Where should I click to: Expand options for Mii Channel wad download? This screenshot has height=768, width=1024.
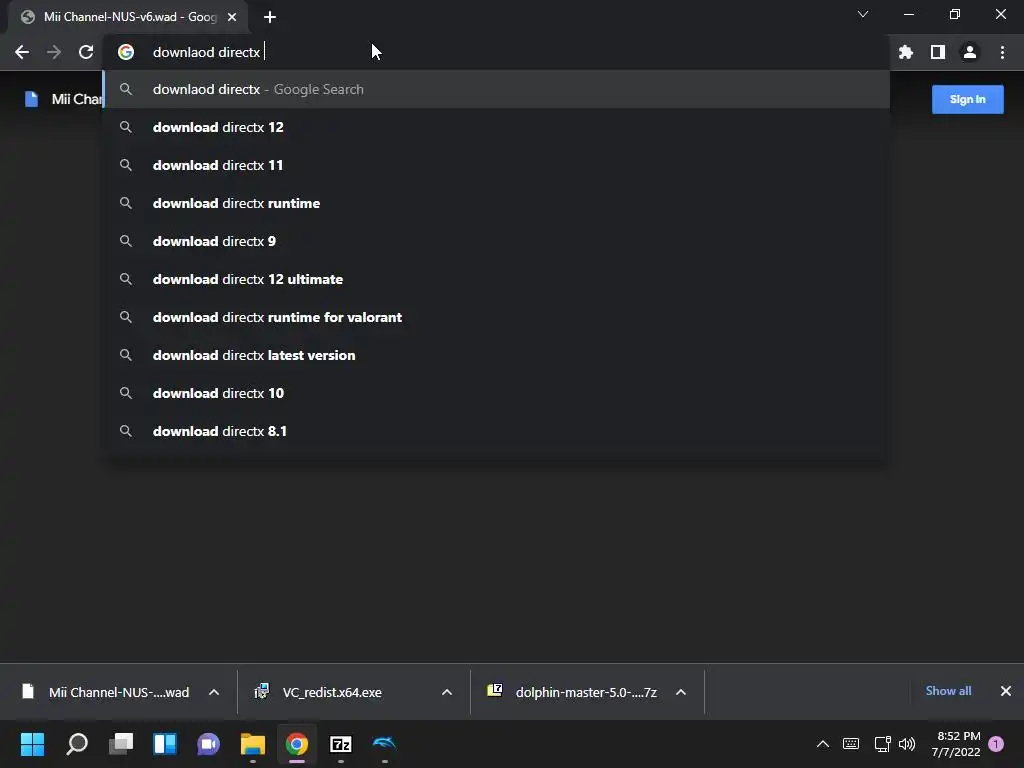[214, 692]
